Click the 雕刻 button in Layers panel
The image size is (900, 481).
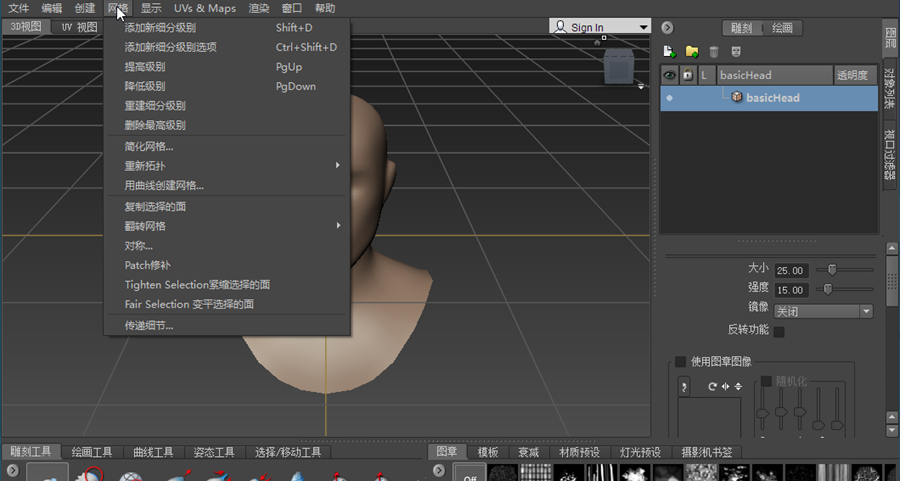[742, 28]
